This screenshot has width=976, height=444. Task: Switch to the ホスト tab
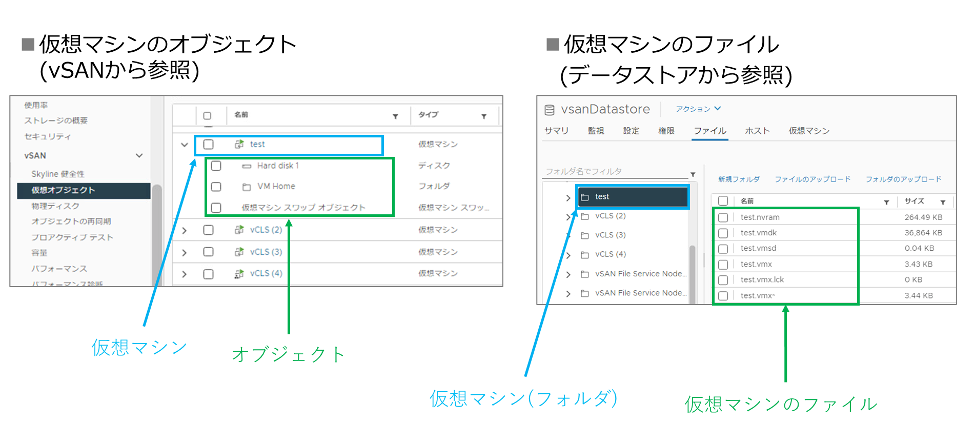(x=757, y=131)
